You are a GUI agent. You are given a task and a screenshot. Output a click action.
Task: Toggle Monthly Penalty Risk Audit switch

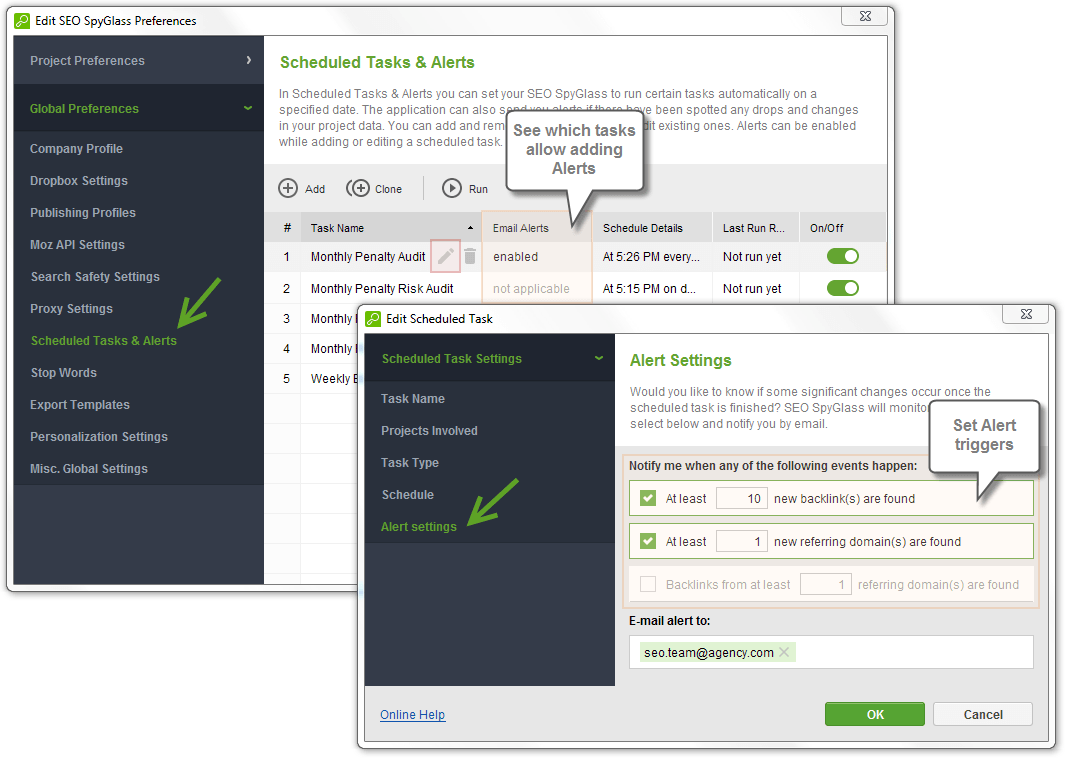click(843, 288)
